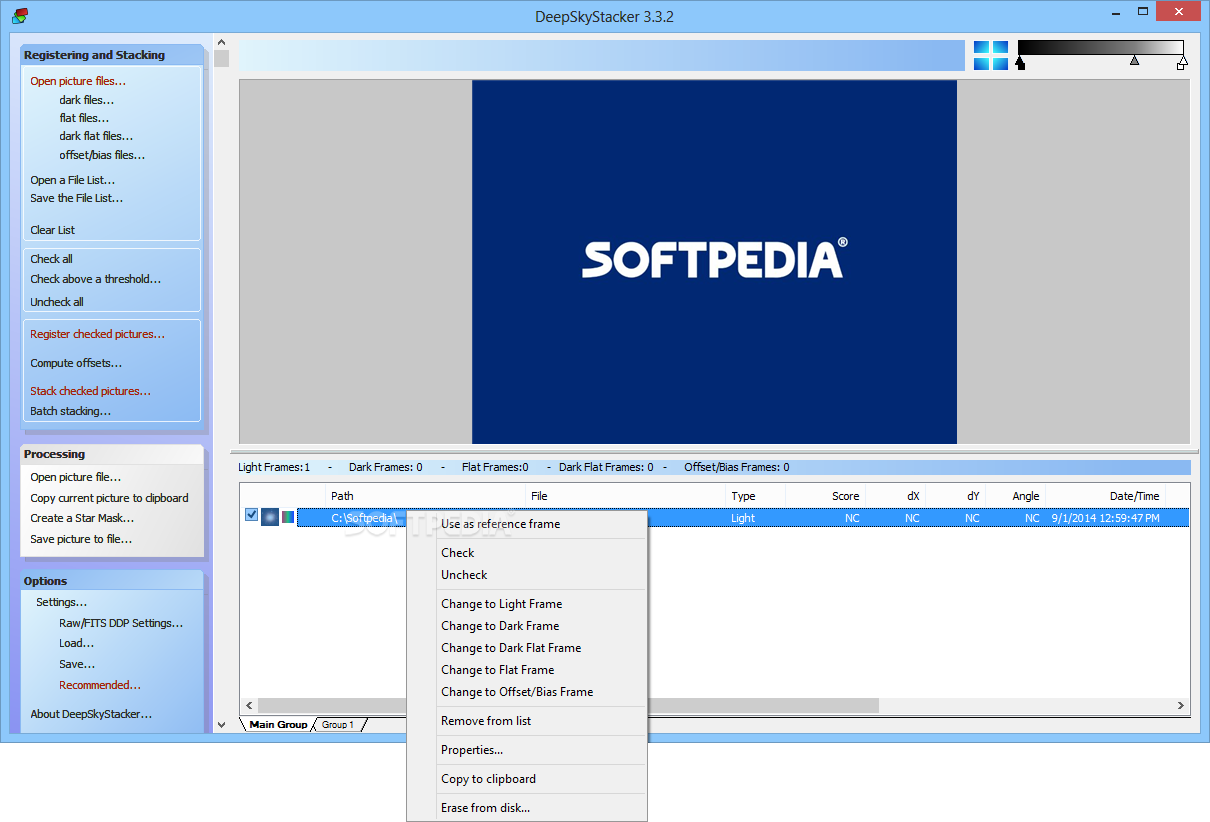Sort by the Type column header
The image size is (1210, 822).
tap(756, 496)
